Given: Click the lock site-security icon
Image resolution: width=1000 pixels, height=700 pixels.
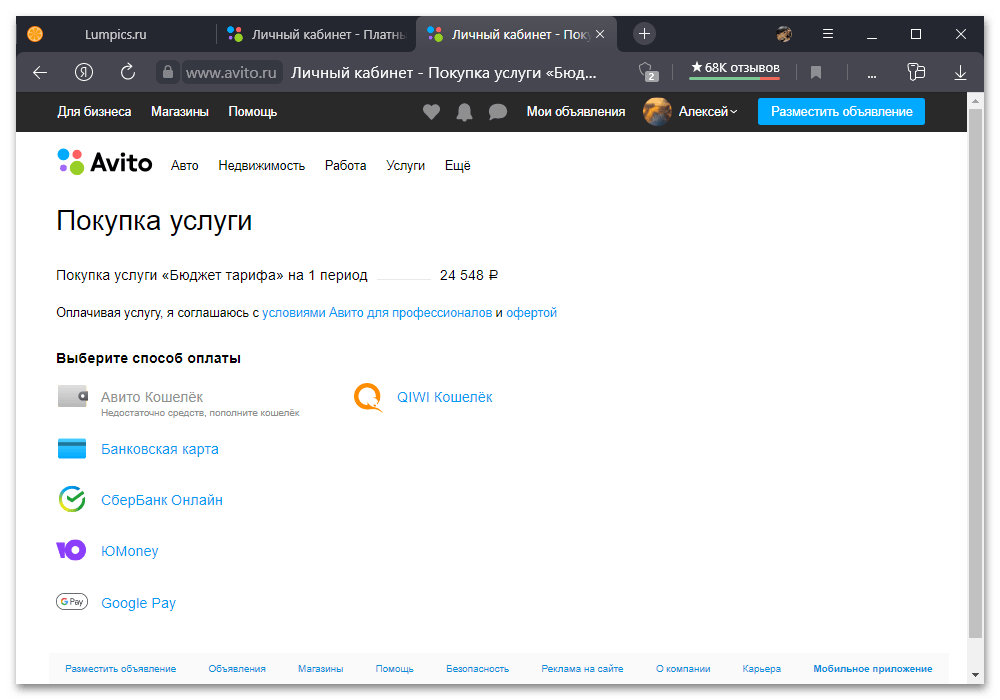Looking at the screenshot, I should (167, 72).
